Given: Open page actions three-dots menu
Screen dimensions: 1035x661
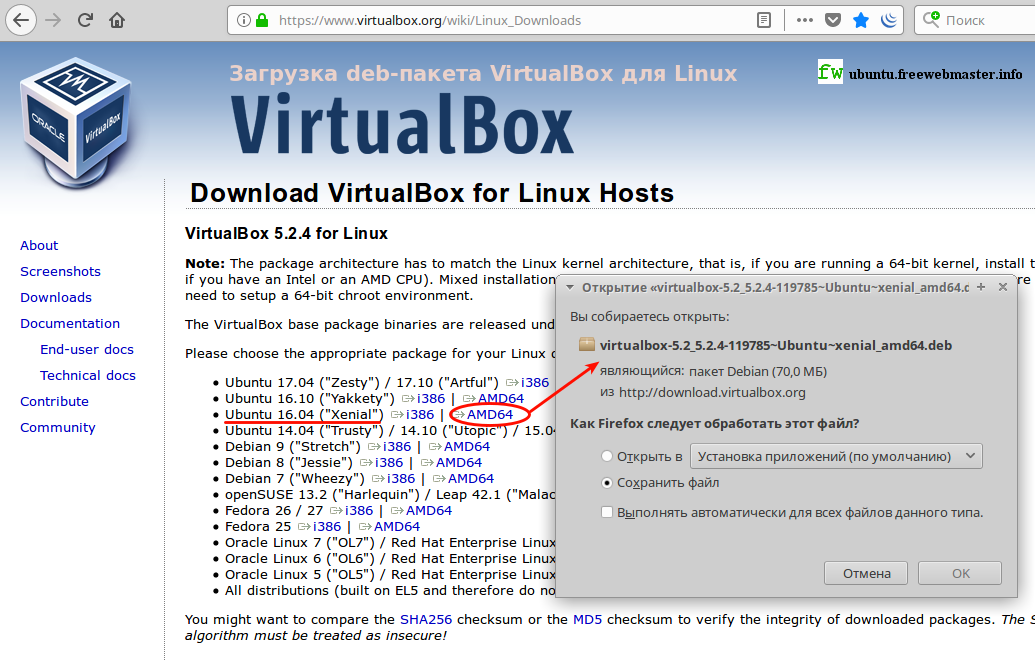Looking at the screenshot, I should 805,20.
